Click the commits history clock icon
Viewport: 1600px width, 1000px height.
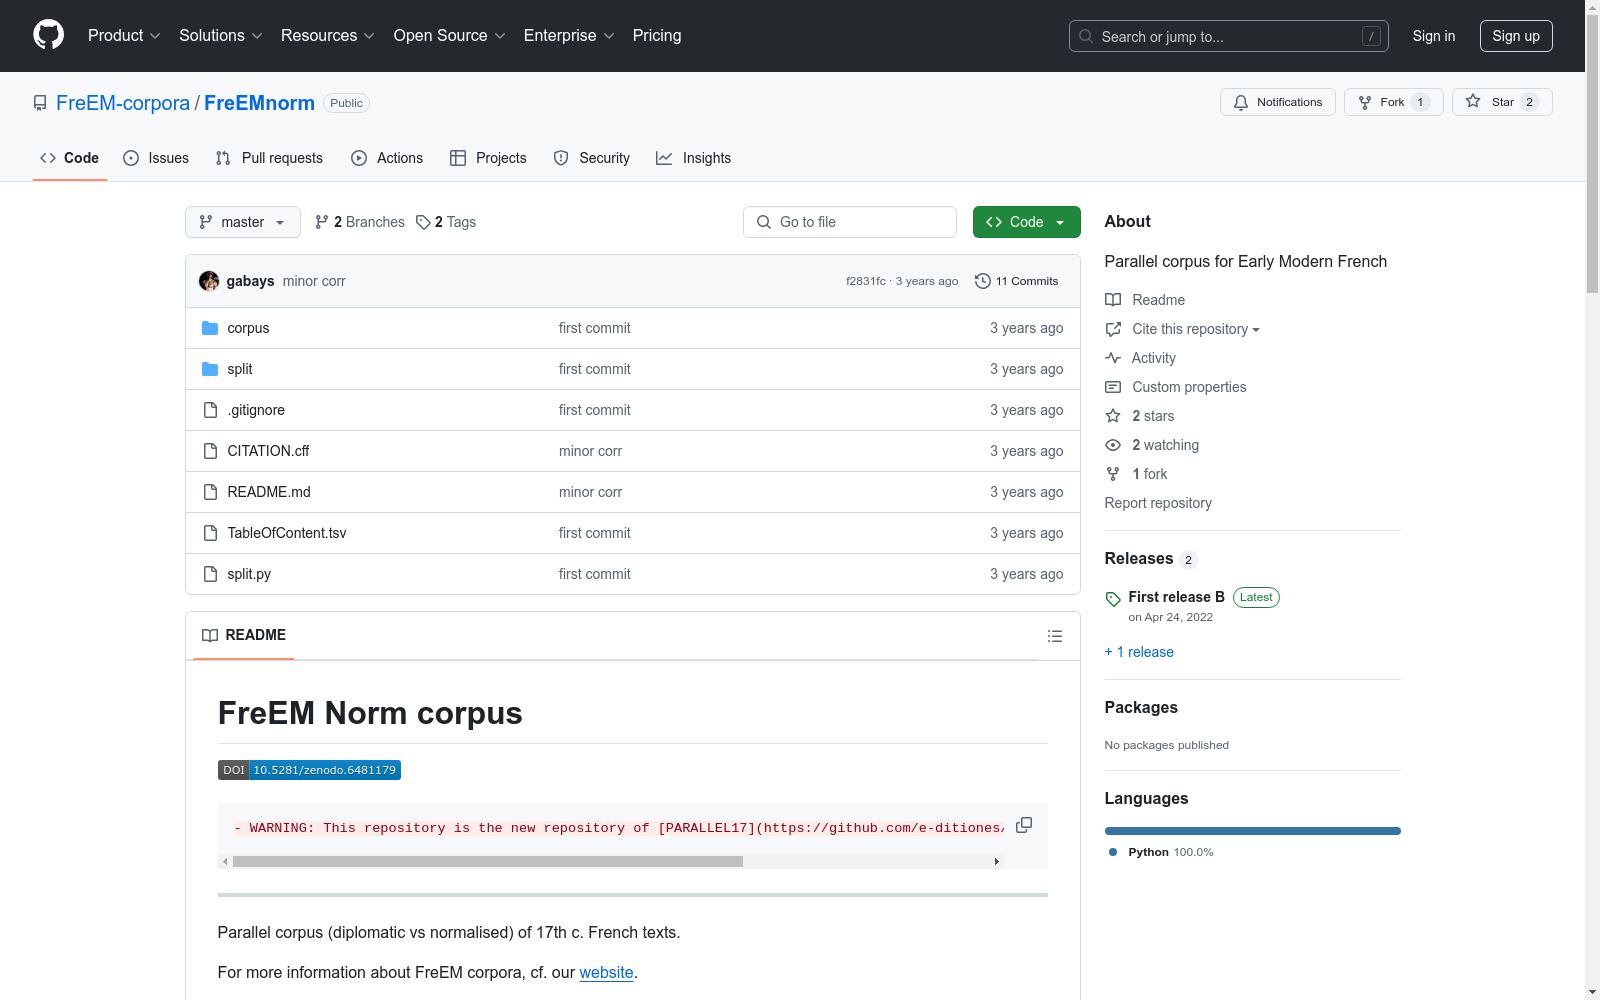pyautogui.click(x=983, y=281)
